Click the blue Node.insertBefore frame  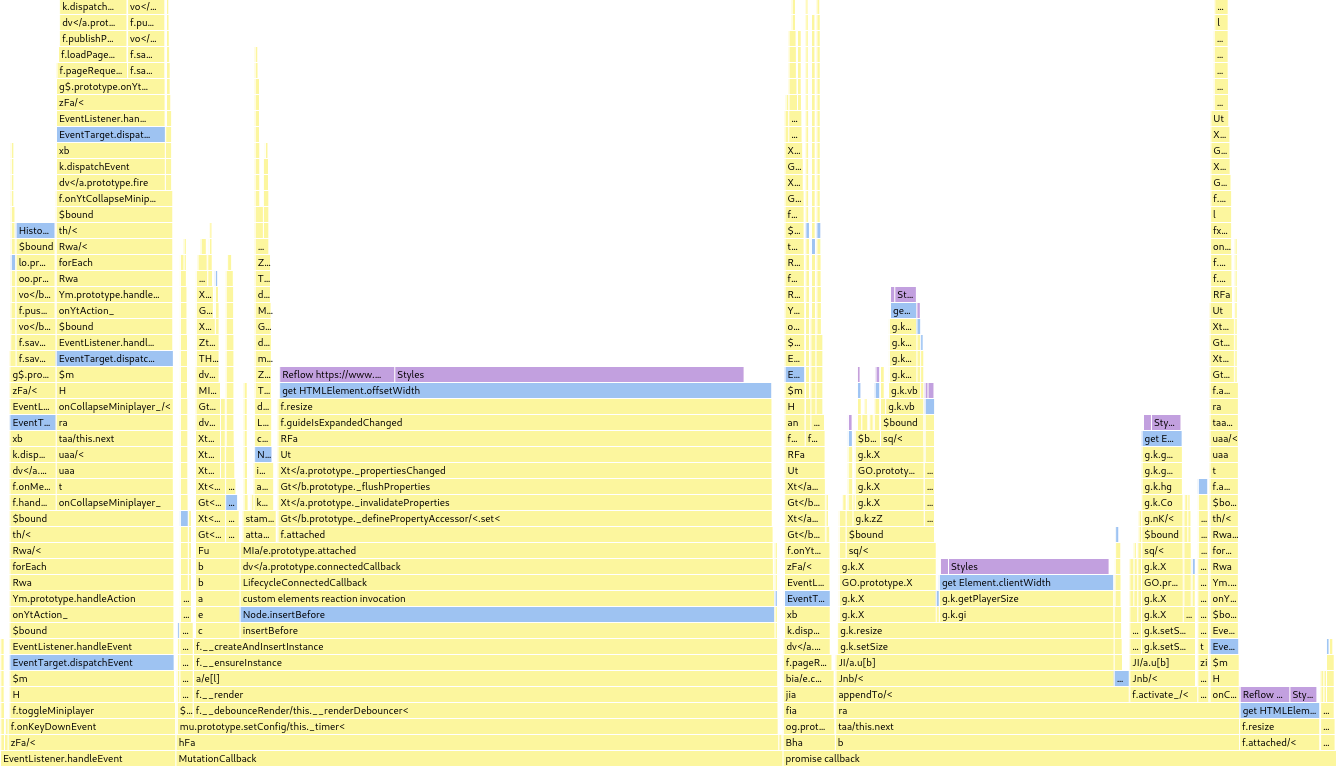pyautogui.click(x=507, y=615)
